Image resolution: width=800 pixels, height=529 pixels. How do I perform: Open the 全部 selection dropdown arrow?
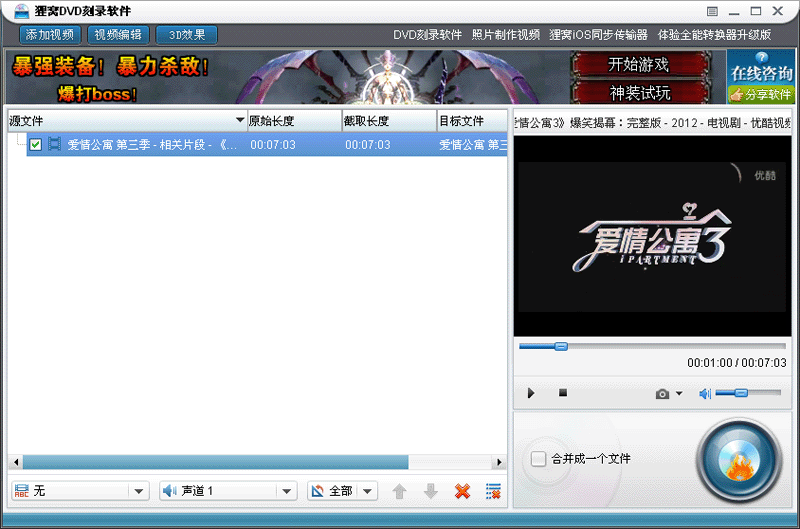(367, 491)
